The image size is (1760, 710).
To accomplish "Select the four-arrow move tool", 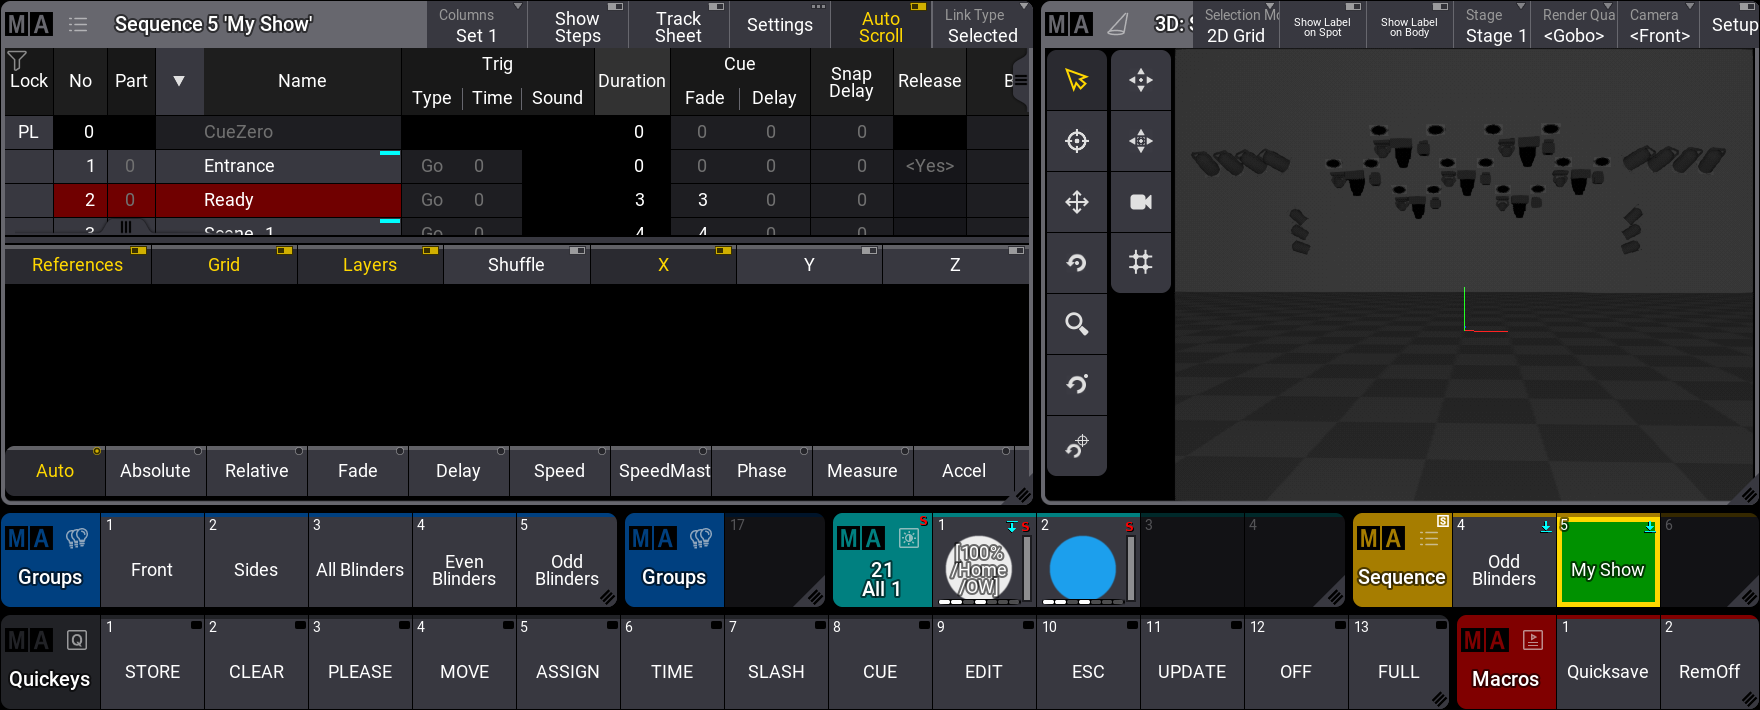I will (x=1076, y=202).
